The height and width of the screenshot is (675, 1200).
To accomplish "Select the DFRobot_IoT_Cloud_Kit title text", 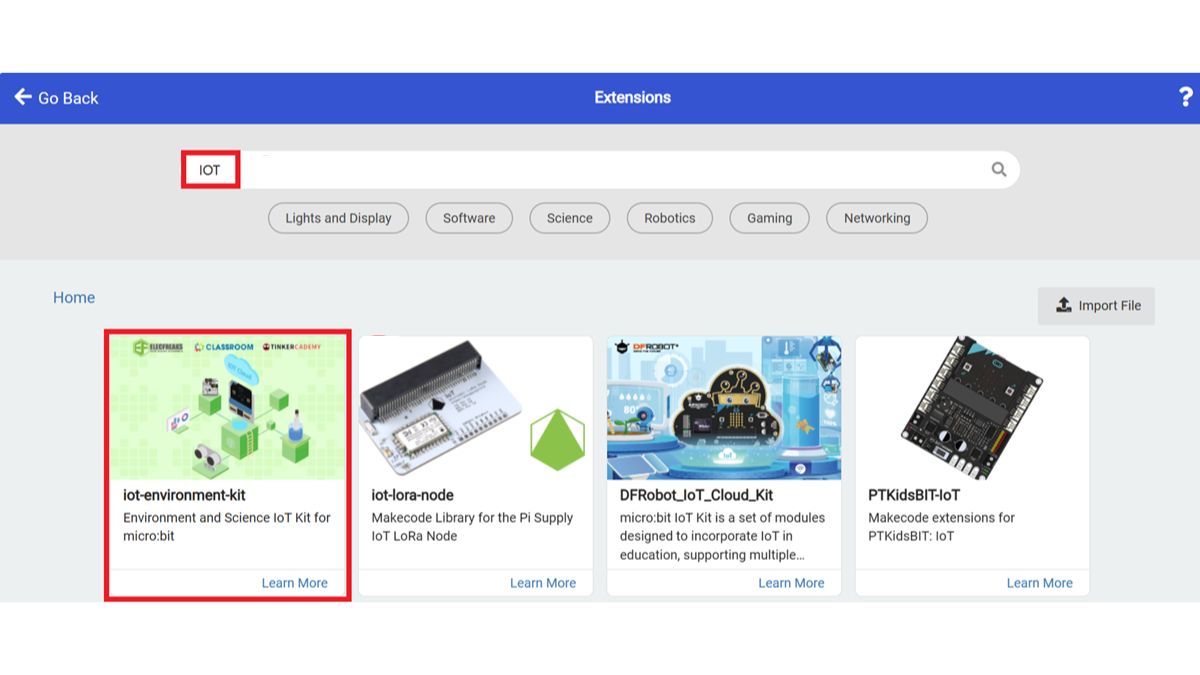I will pyautogui.click(x=697, y=495).
